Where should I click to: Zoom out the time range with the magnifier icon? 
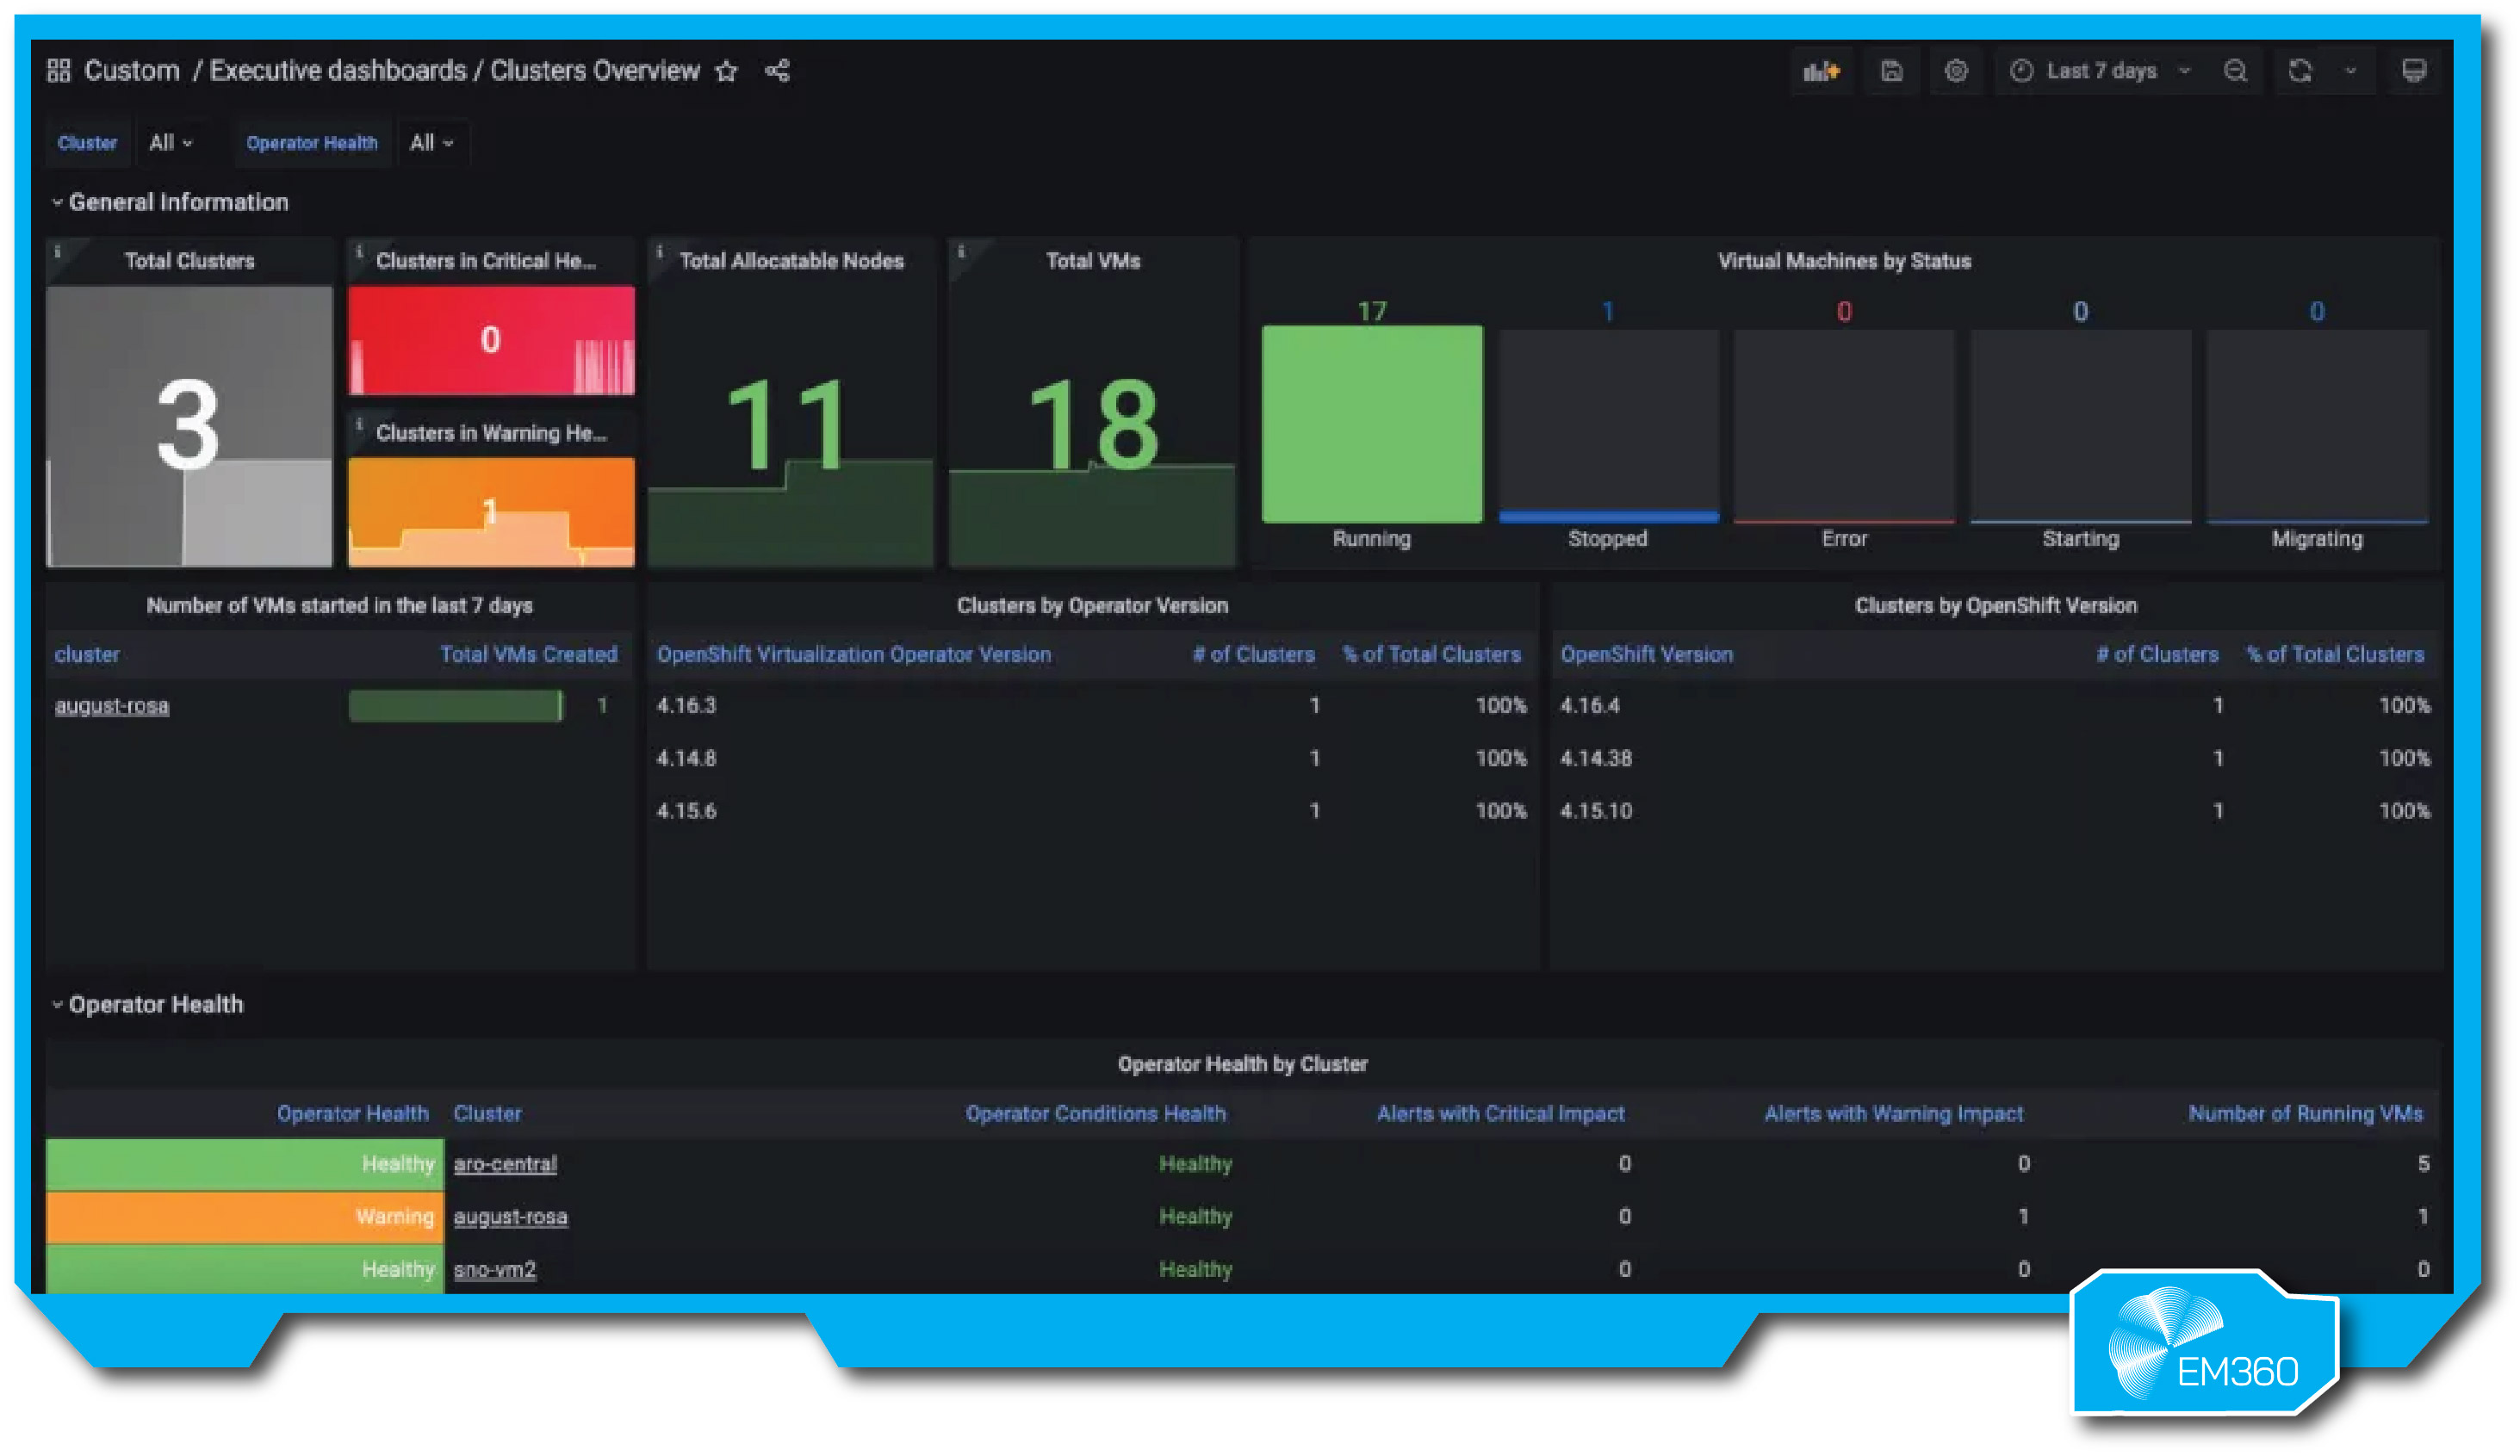[x=2236, y=70]
